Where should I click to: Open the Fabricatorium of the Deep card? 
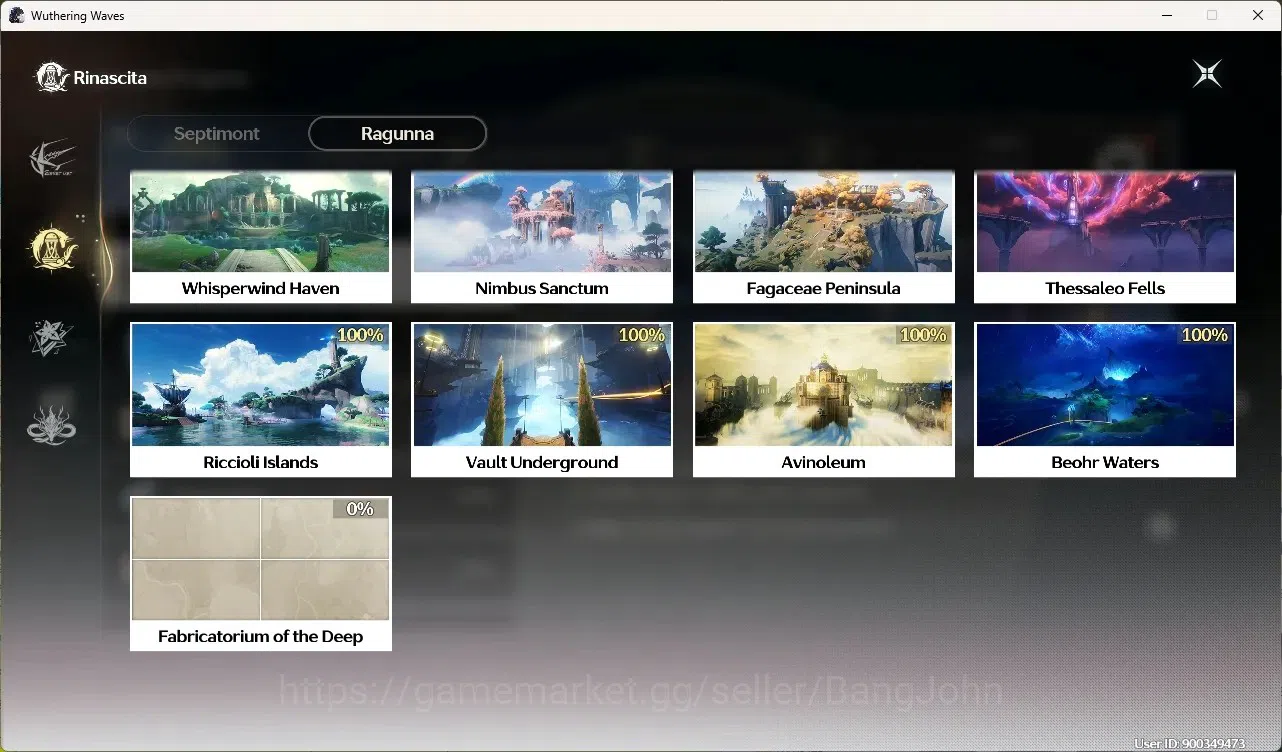pos(261,573)
